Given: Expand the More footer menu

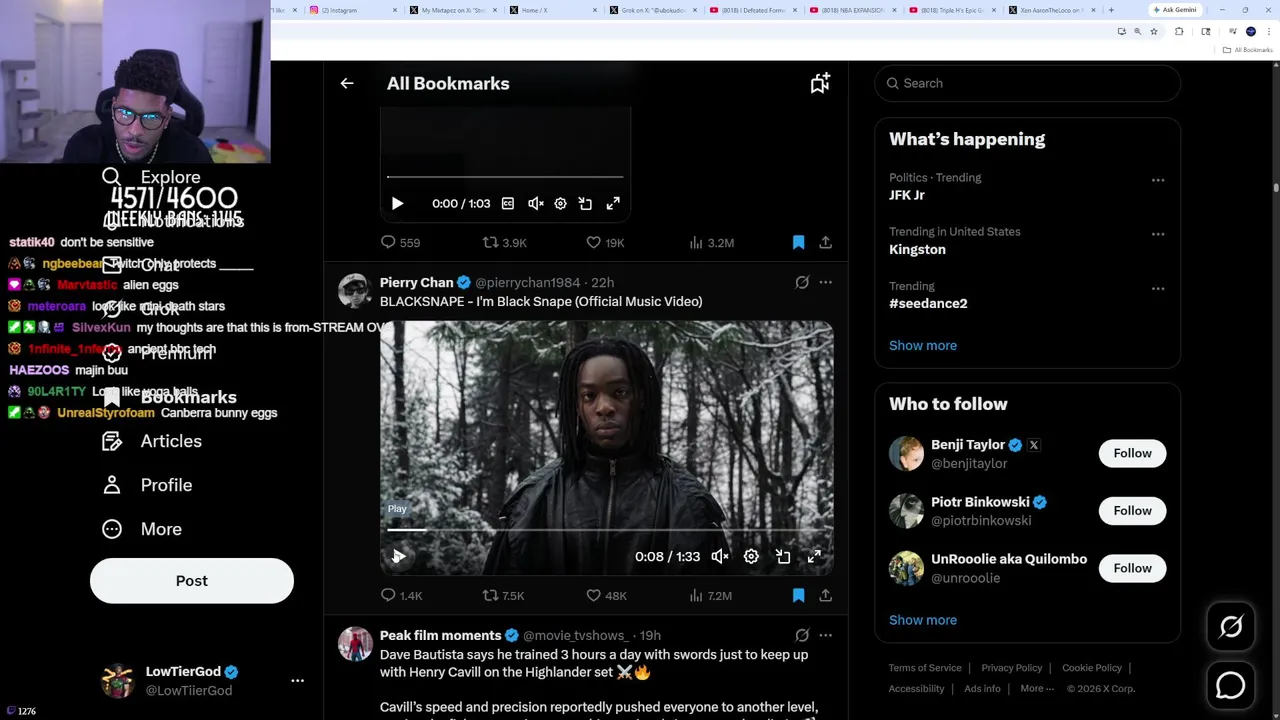Looking at the screenshot, I should [1037, 688].
